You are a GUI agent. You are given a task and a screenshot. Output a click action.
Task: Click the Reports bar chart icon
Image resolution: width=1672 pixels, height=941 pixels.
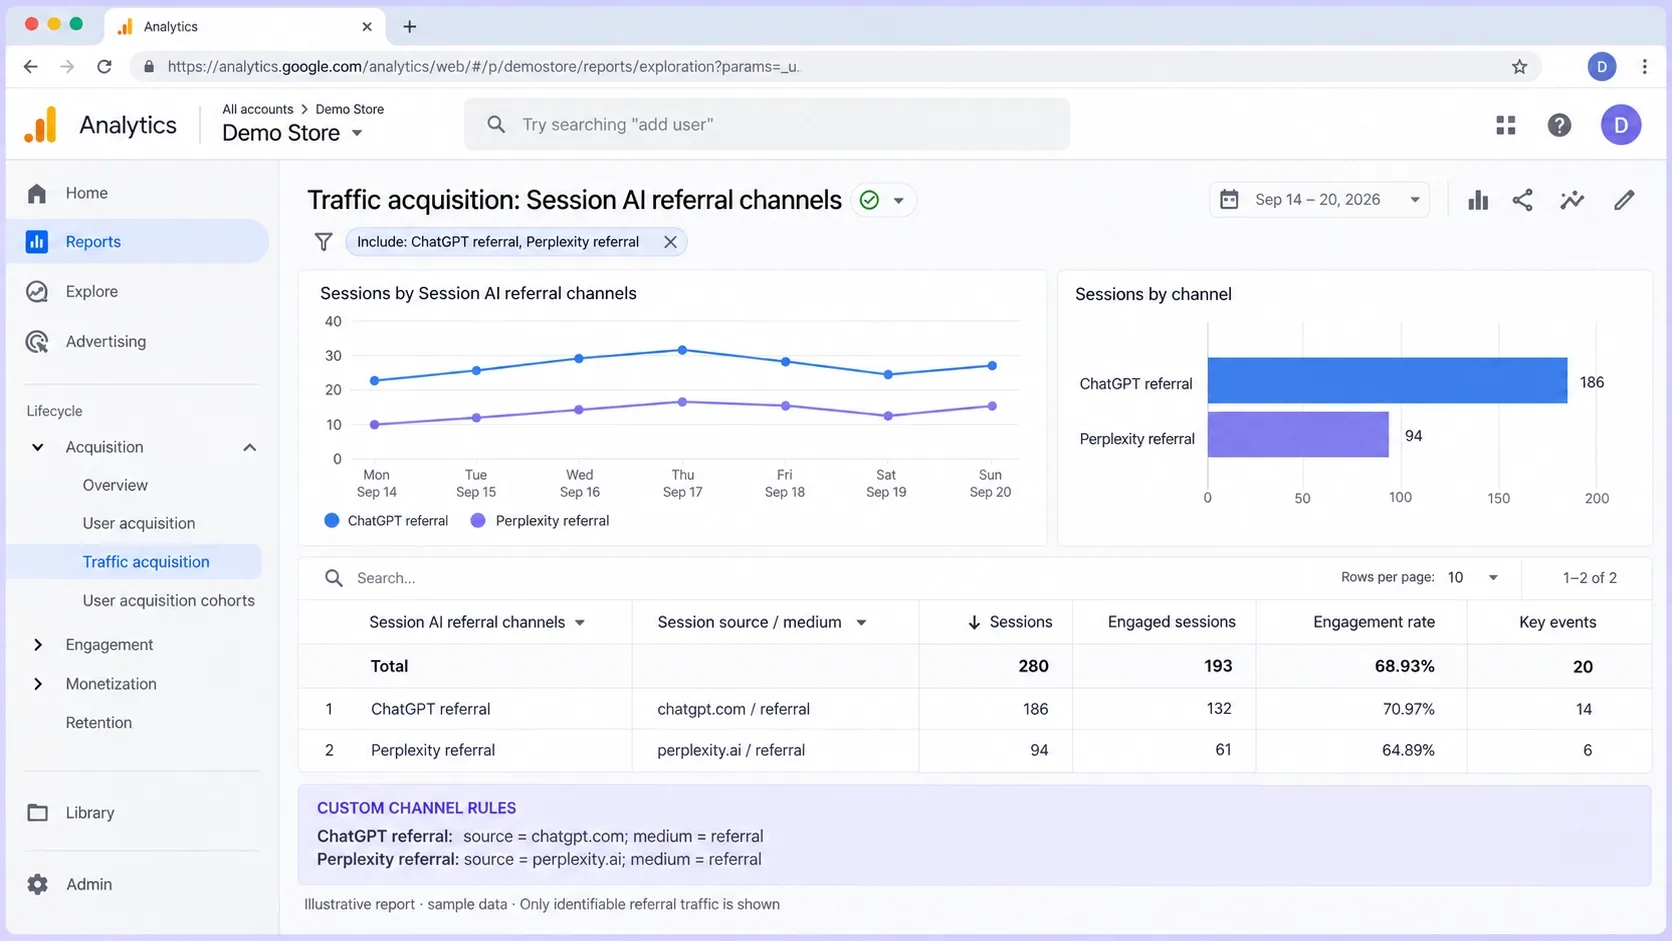click(37, 242)
